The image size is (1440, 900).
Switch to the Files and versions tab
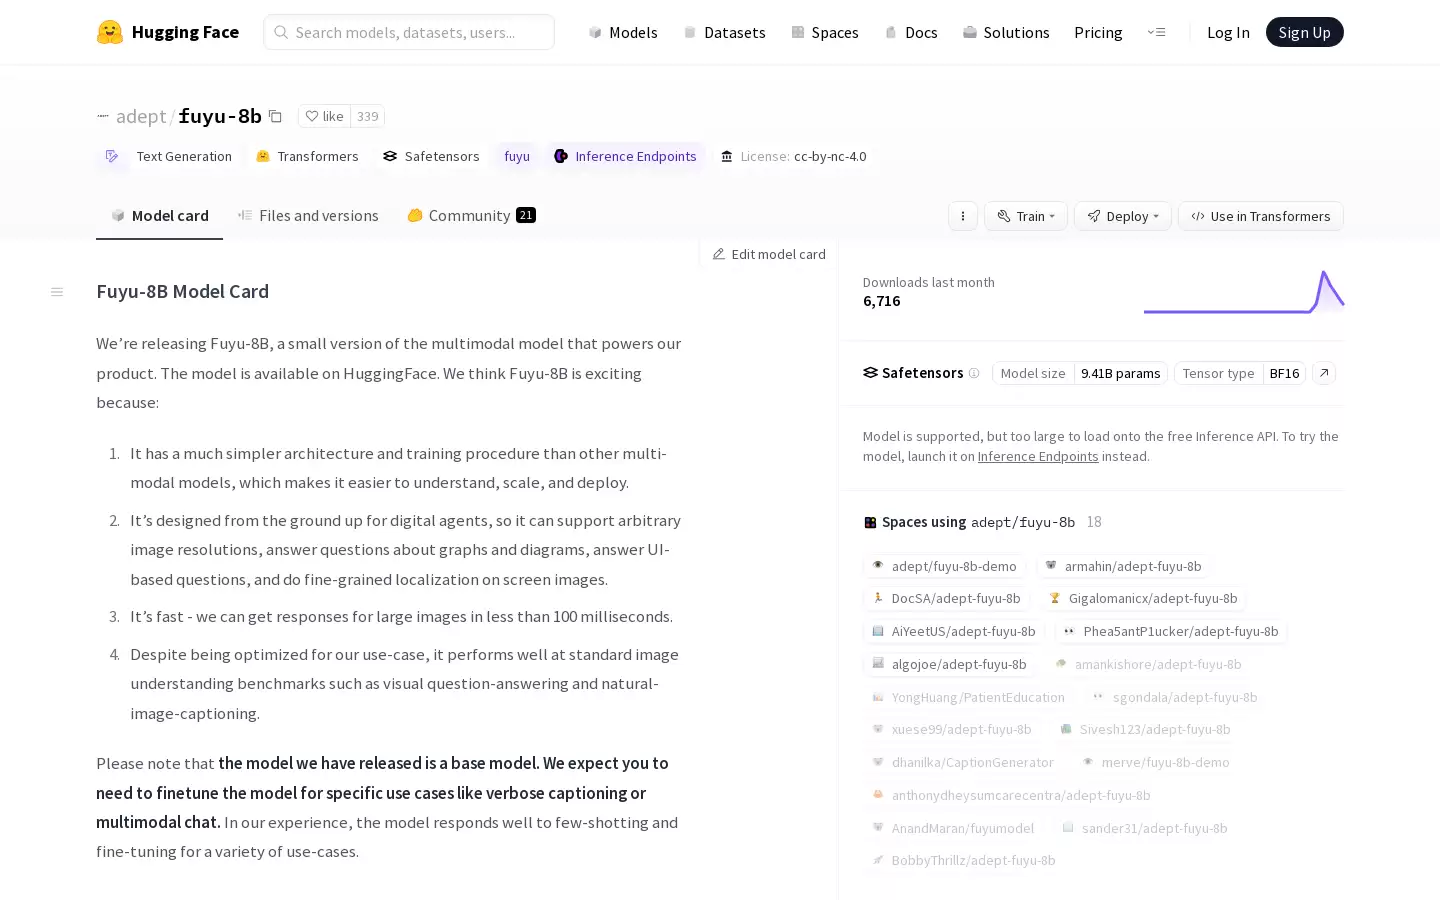coord(308,215)
